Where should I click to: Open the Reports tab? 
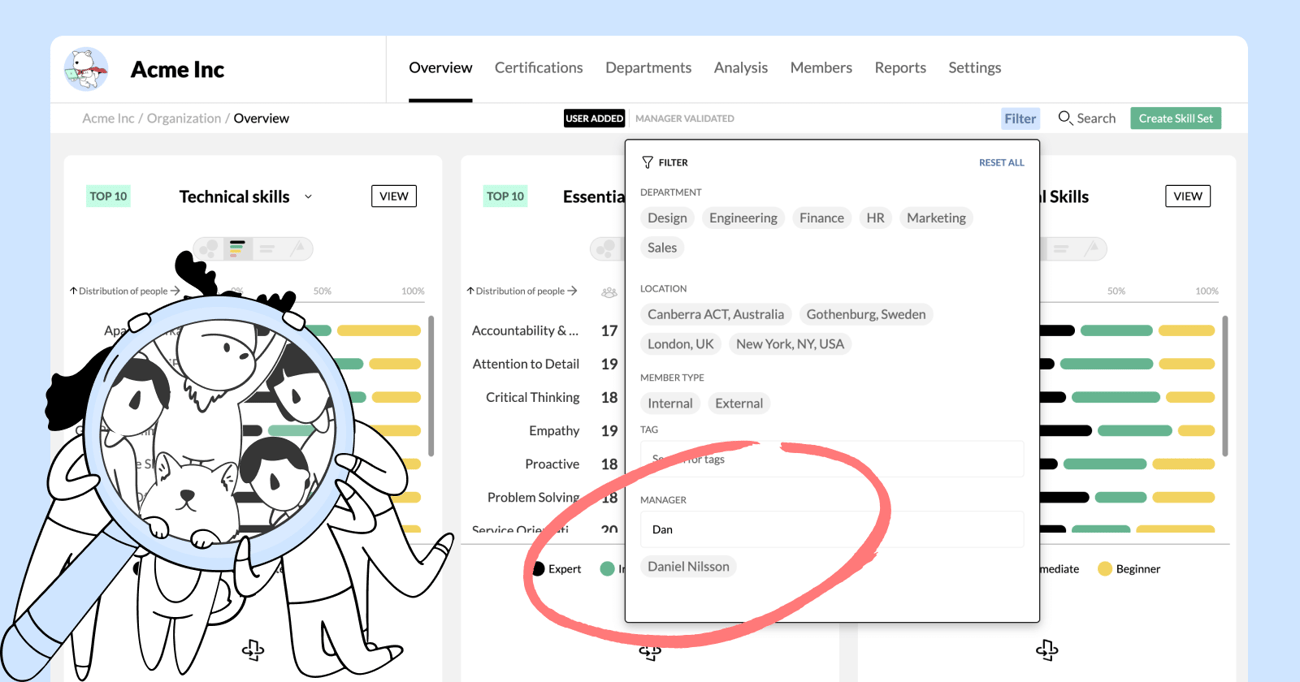tap(900, 68)
